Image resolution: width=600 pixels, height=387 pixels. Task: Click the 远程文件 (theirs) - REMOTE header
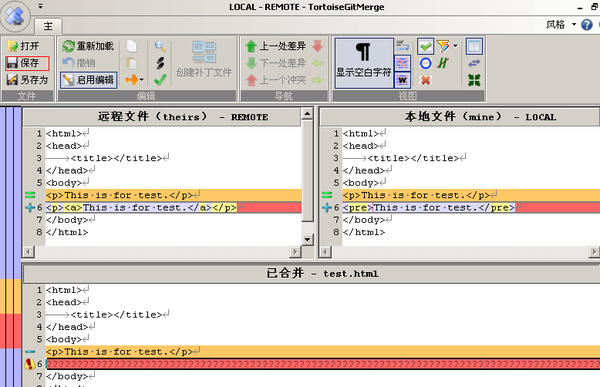pos(161,117)
